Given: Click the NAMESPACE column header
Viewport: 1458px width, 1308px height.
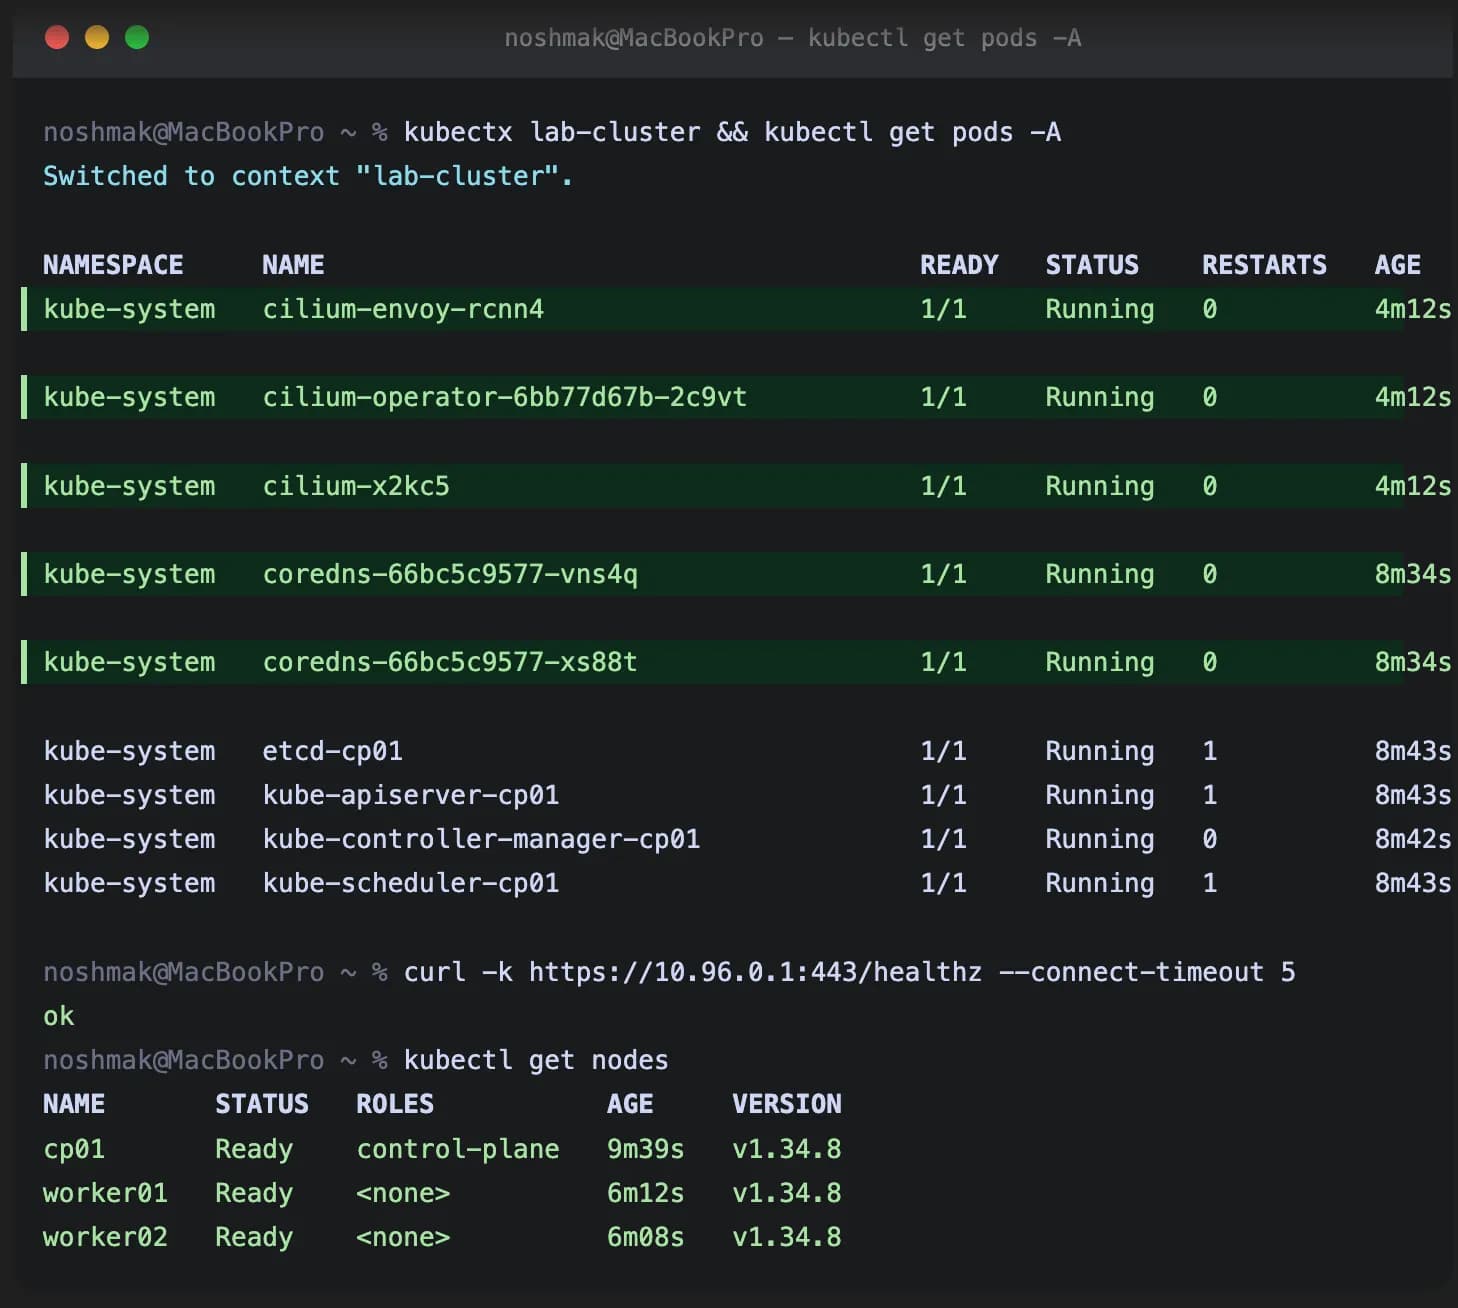Looking at the screenshot, I should pyautogui.click(x=113, y=265).
